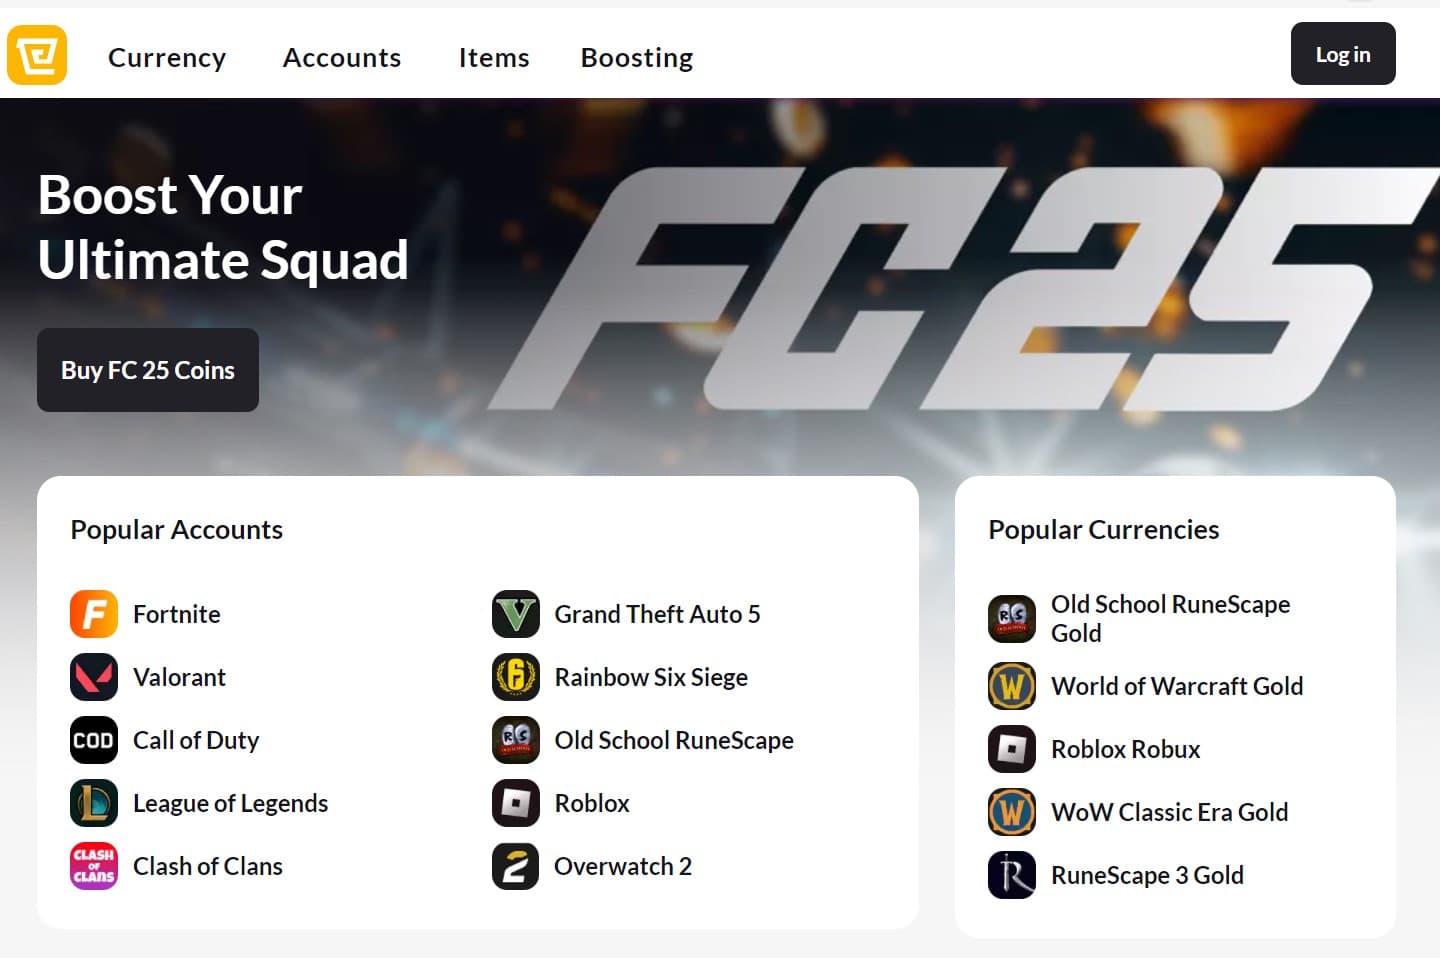Click the Fortnite orange F icon
1440x958 pixels.
94,614
